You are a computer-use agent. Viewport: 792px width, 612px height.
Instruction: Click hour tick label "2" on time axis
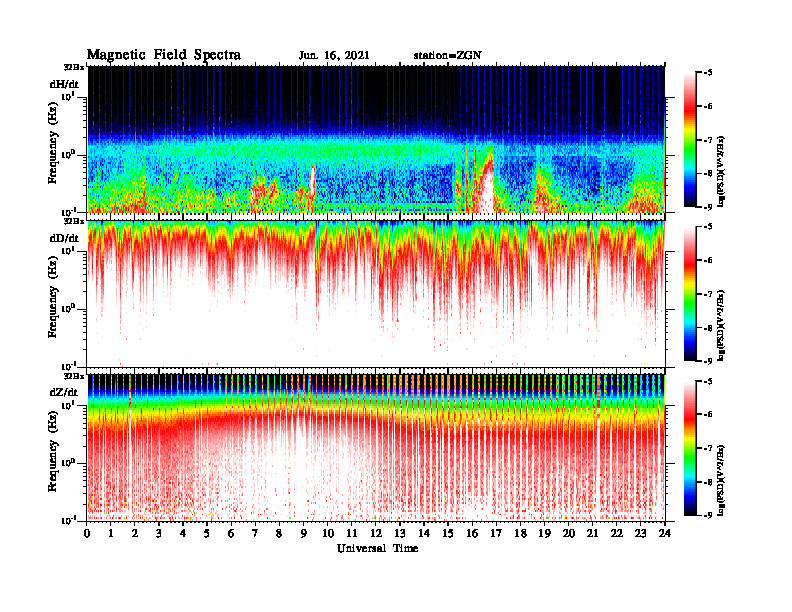[135, 534]
